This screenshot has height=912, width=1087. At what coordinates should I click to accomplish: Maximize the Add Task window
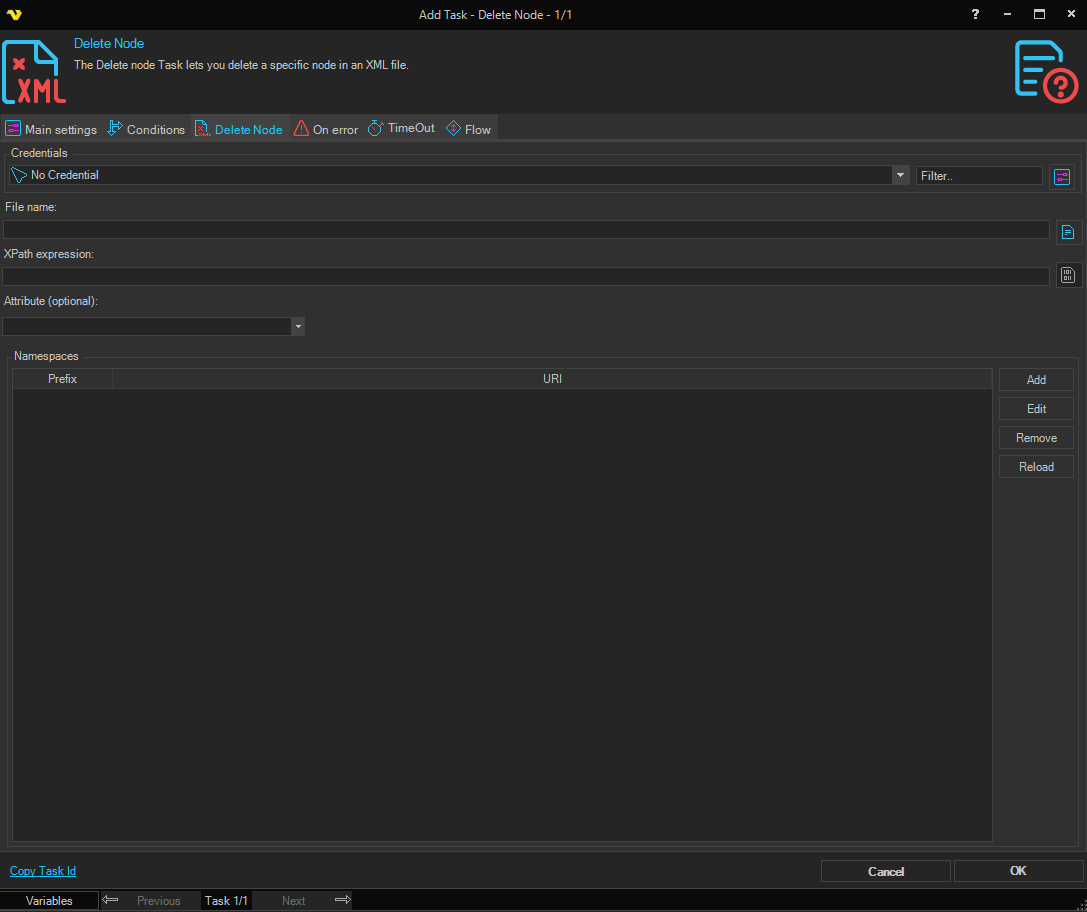click(1039, 15)
